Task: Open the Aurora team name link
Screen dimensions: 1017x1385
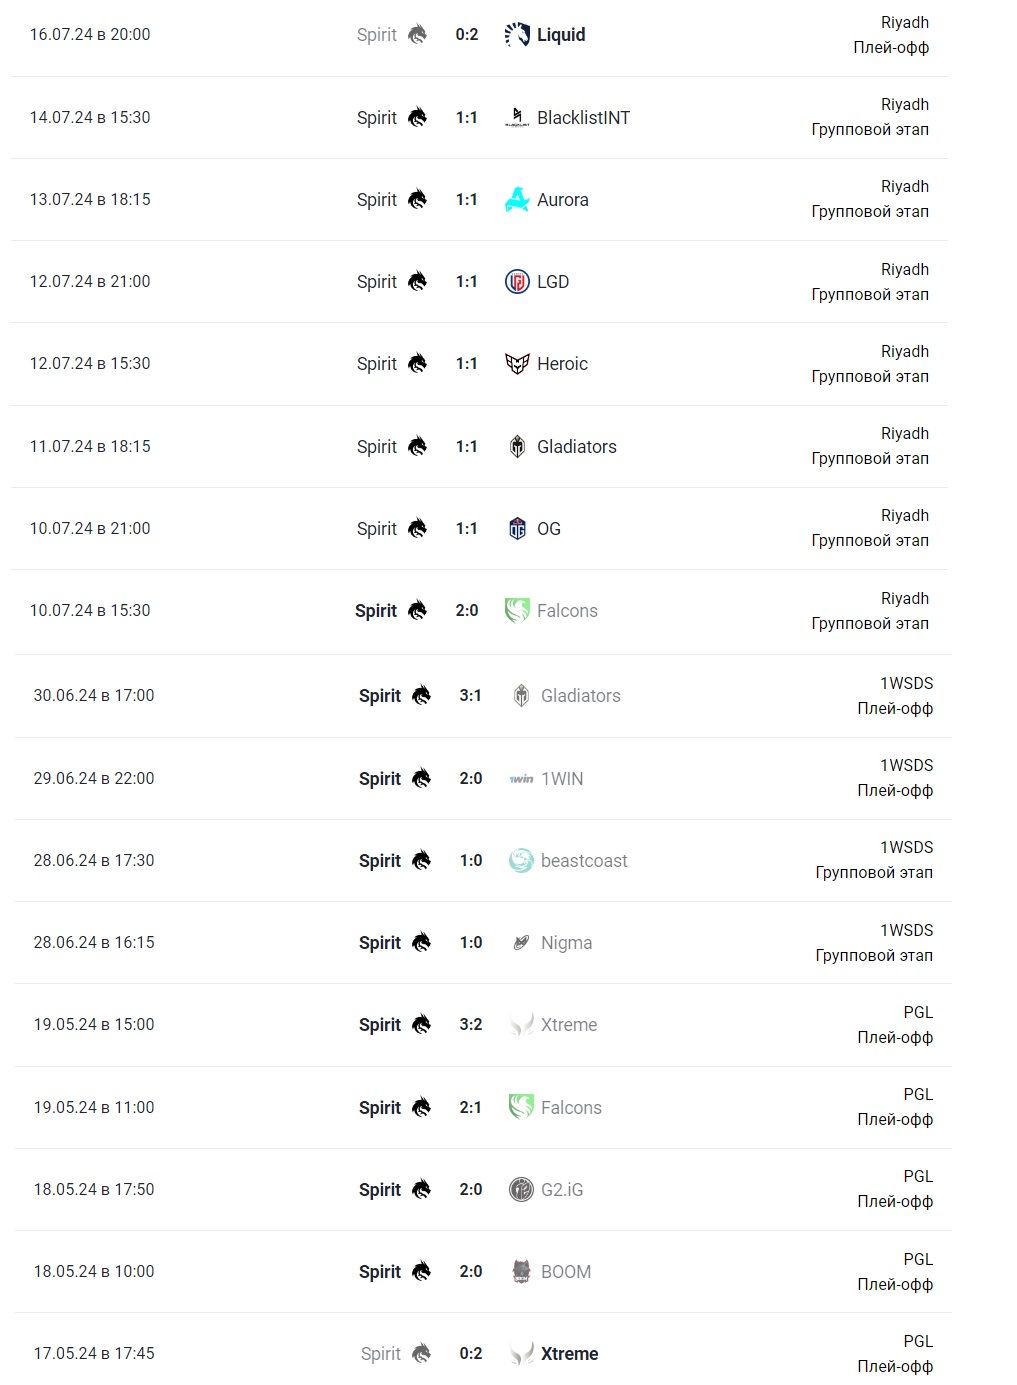Action: click(x=563, y=200)
